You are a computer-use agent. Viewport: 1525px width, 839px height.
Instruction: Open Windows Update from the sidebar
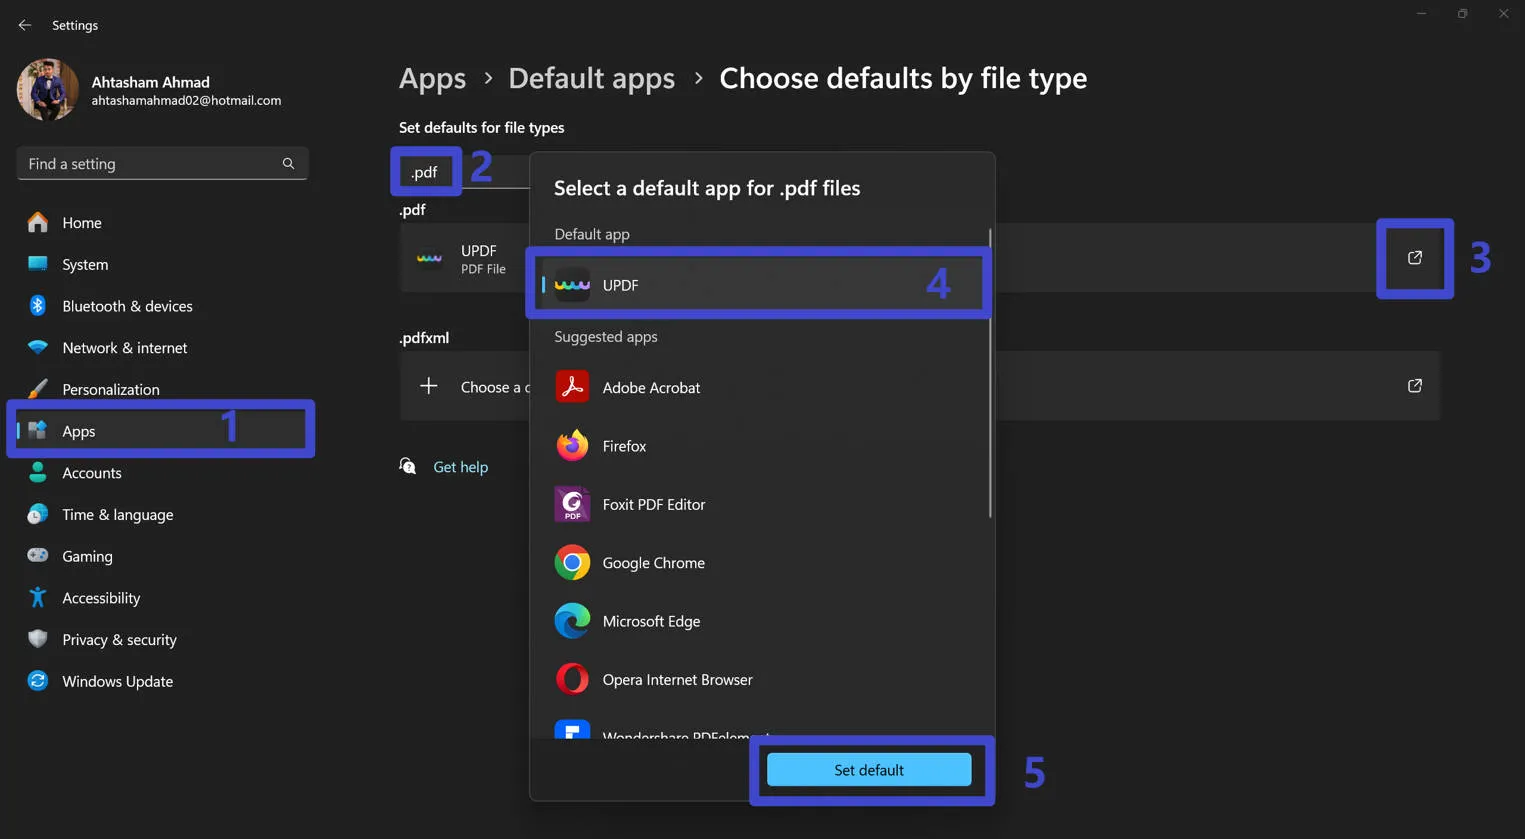[116, 681]
